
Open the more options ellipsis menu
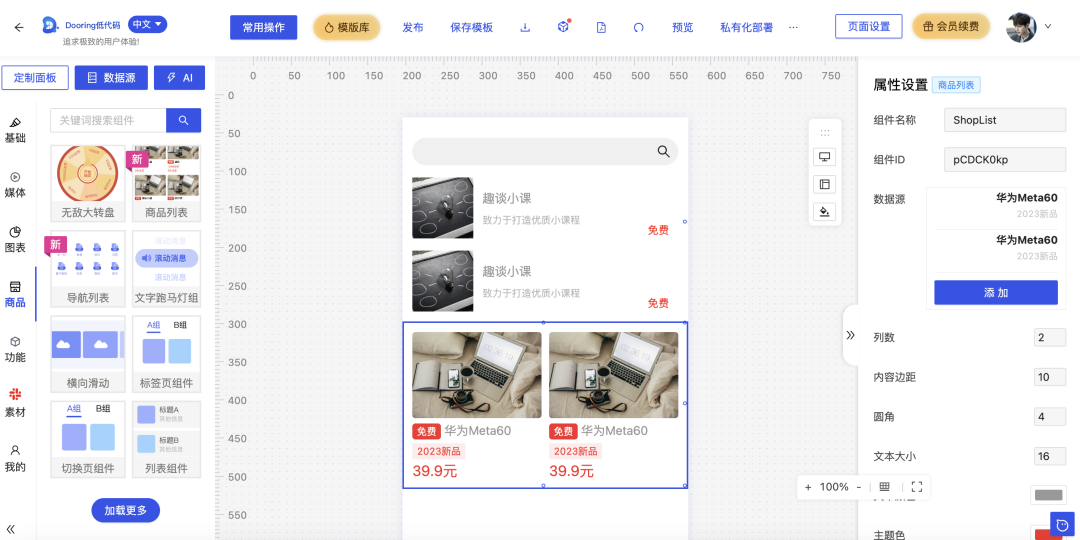[793, 28]
